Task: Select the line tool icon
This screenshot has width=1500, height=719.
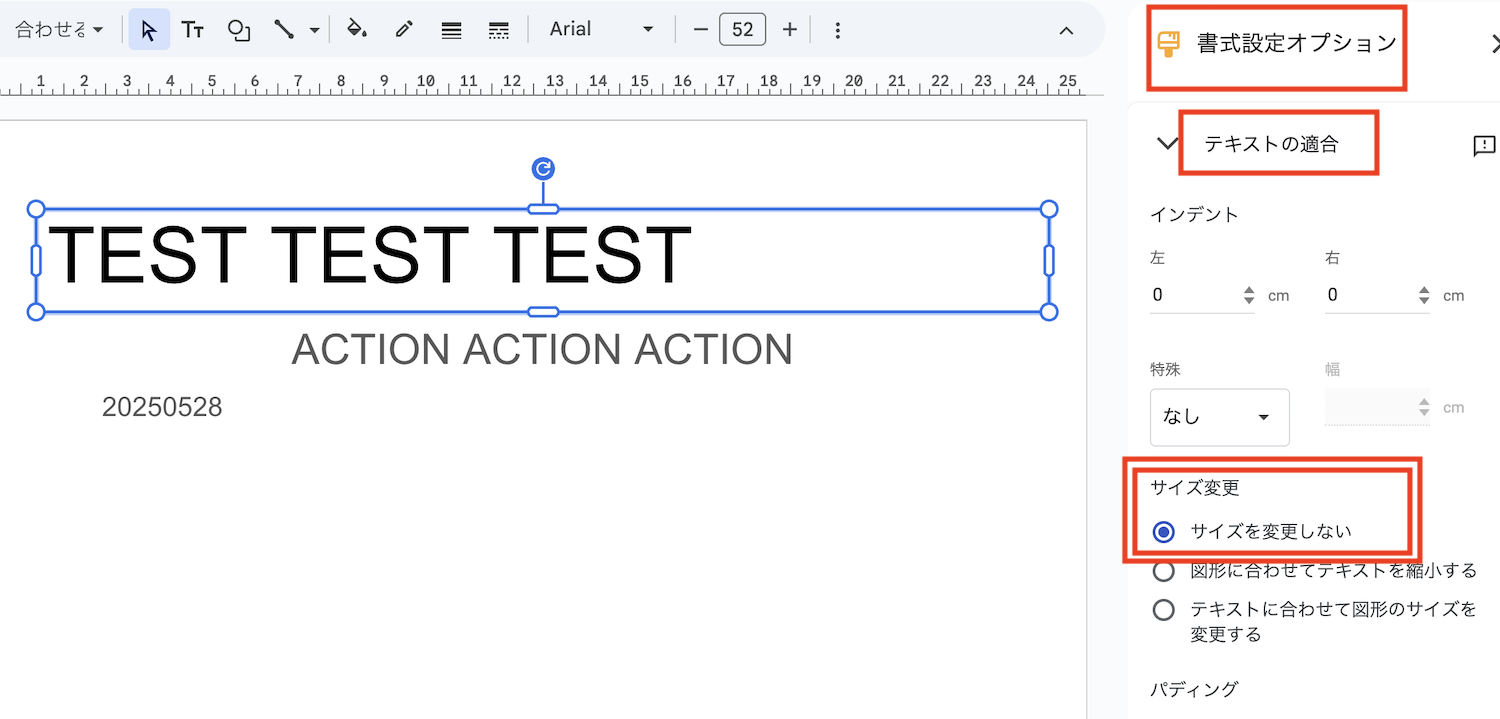Action: [285, 30]
